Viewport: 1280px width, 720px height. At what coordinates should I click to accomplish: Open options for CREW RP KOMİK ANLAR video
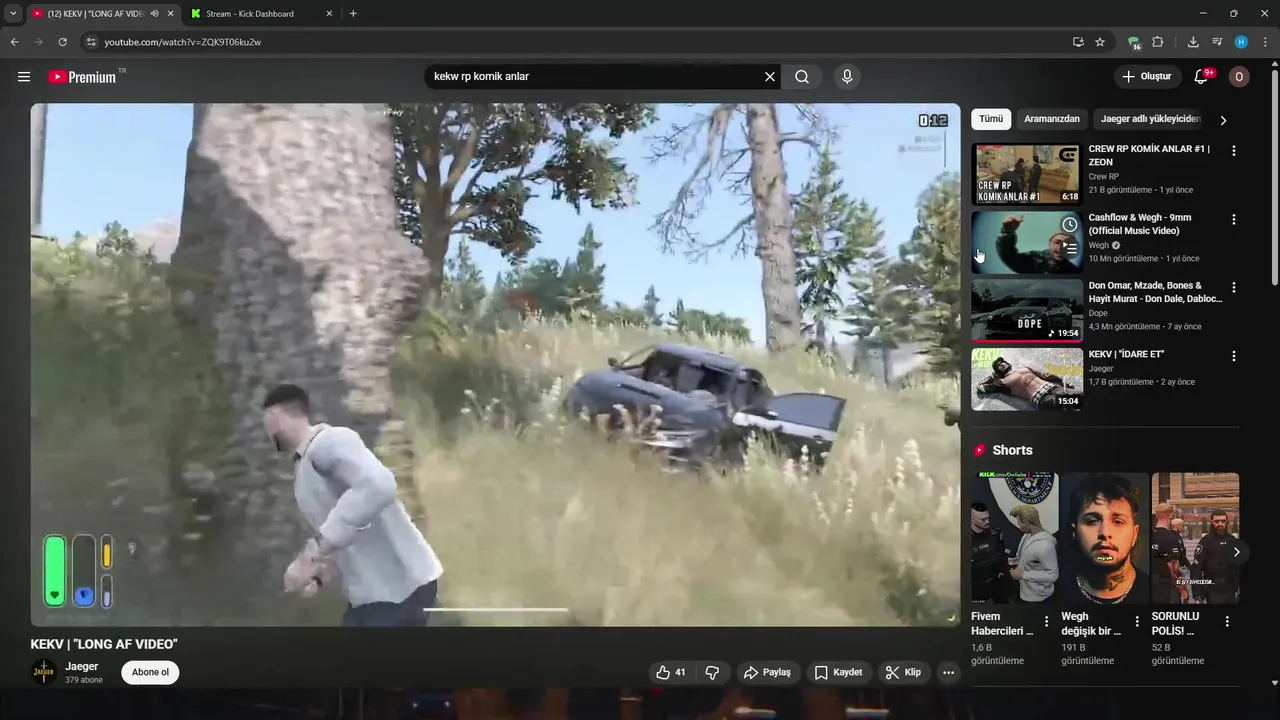coord(1233,151)
